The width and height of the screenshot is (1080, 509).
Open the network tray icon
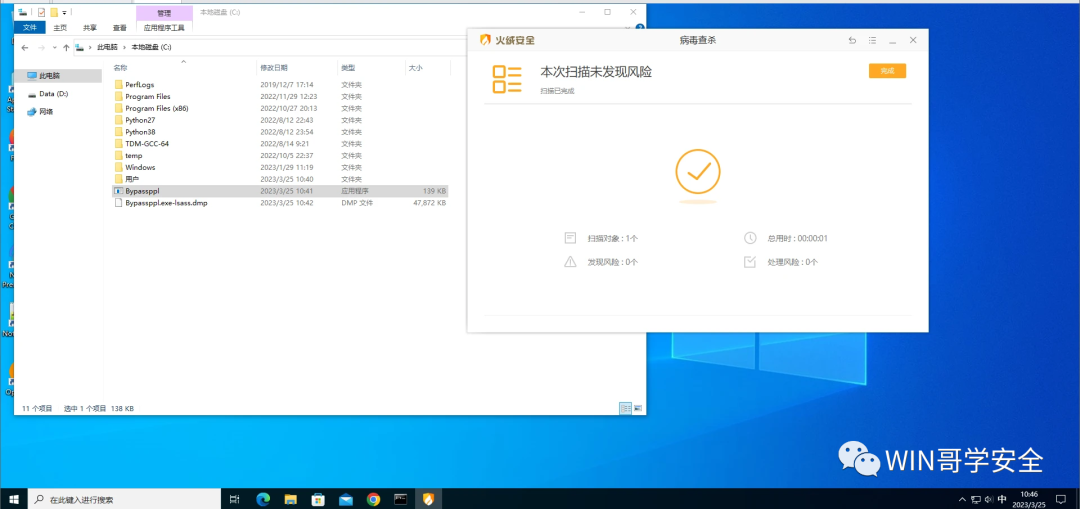975,499
